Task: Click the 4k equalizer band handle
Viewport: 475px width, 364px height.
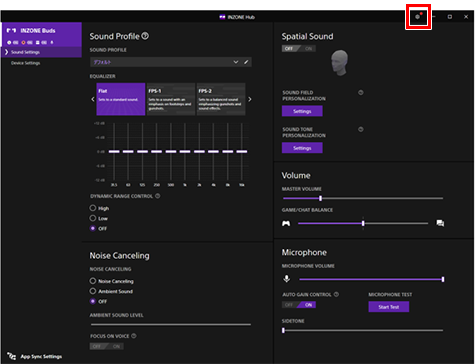Action: tap(214, 151)
